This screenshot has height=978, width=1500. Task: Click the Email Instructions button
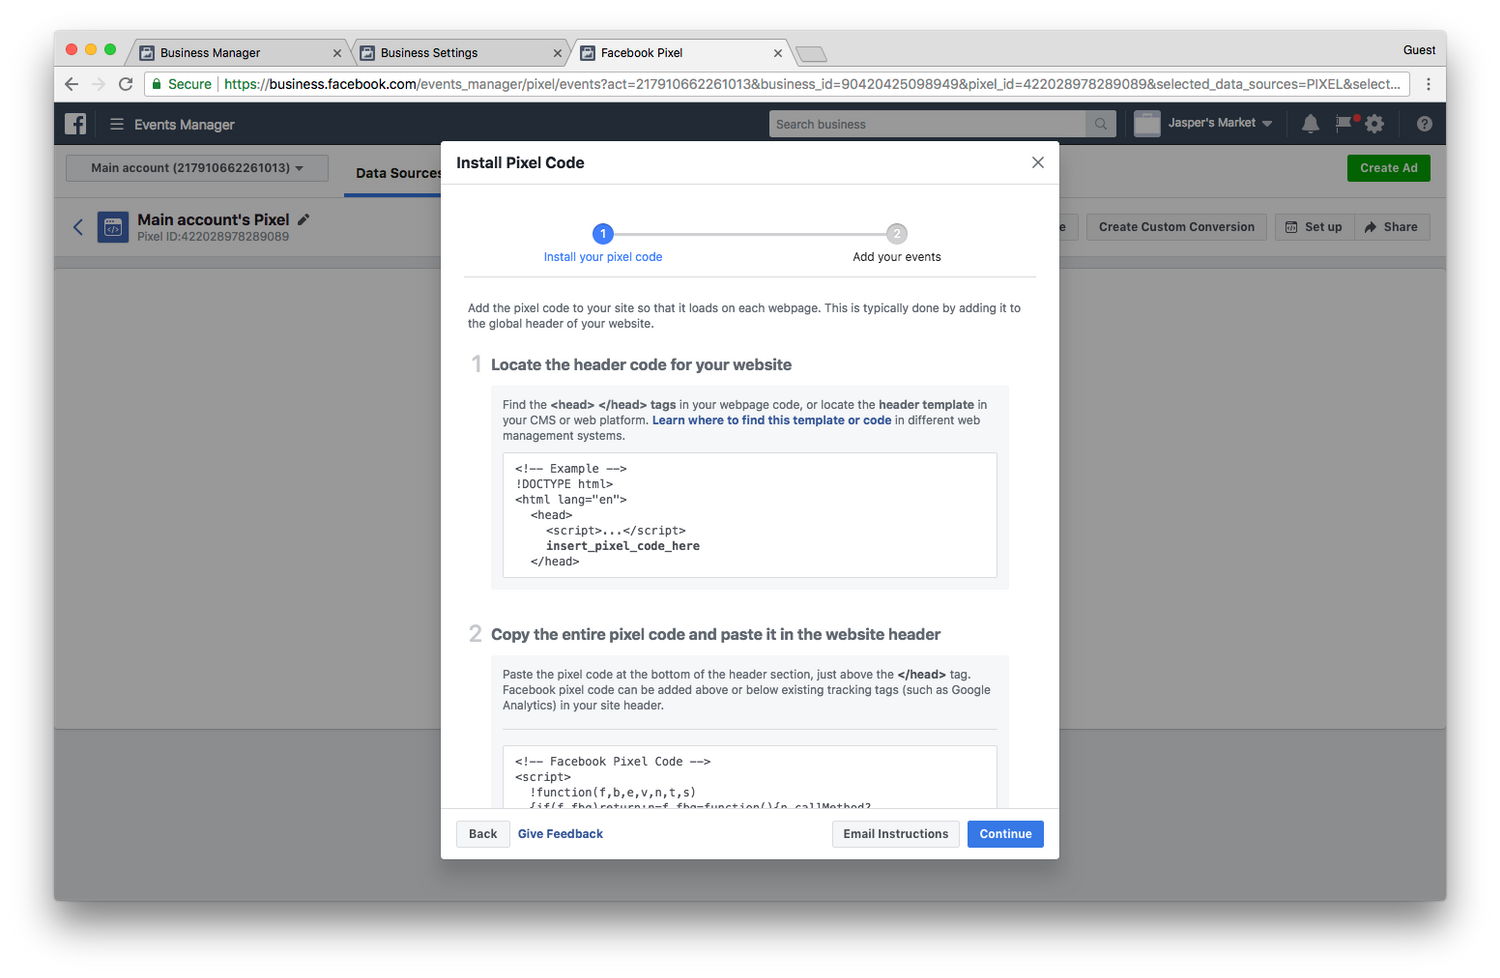(x=895, y=833)
